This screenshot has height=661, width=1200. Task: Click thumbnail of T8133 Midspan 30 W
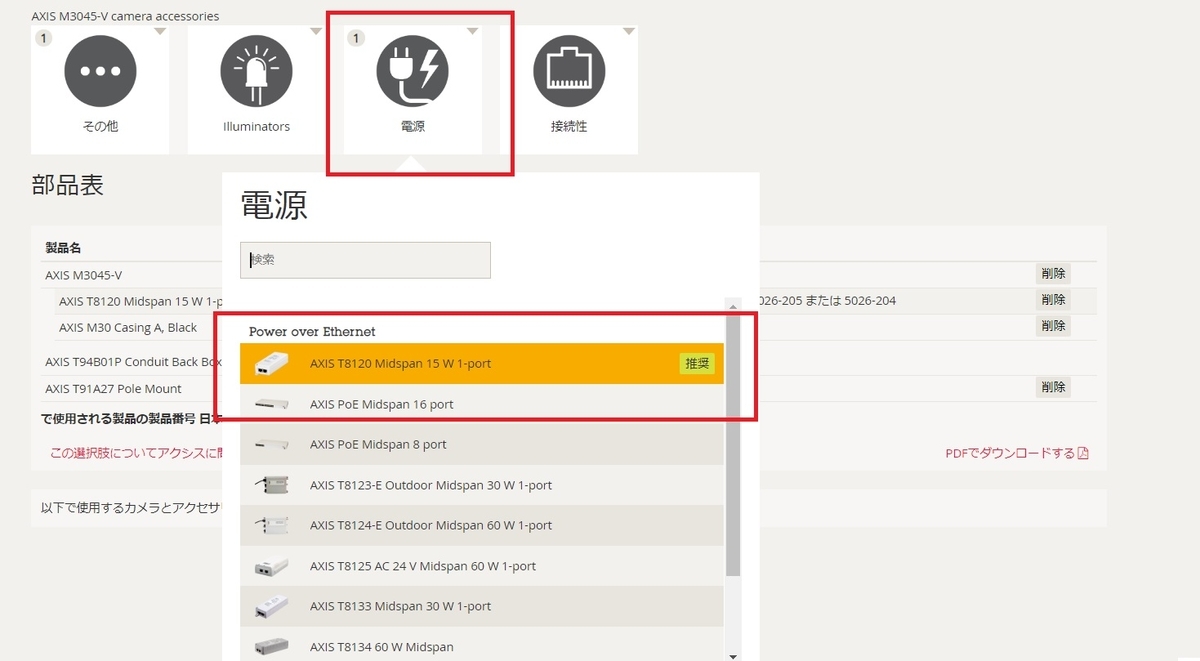272,606
